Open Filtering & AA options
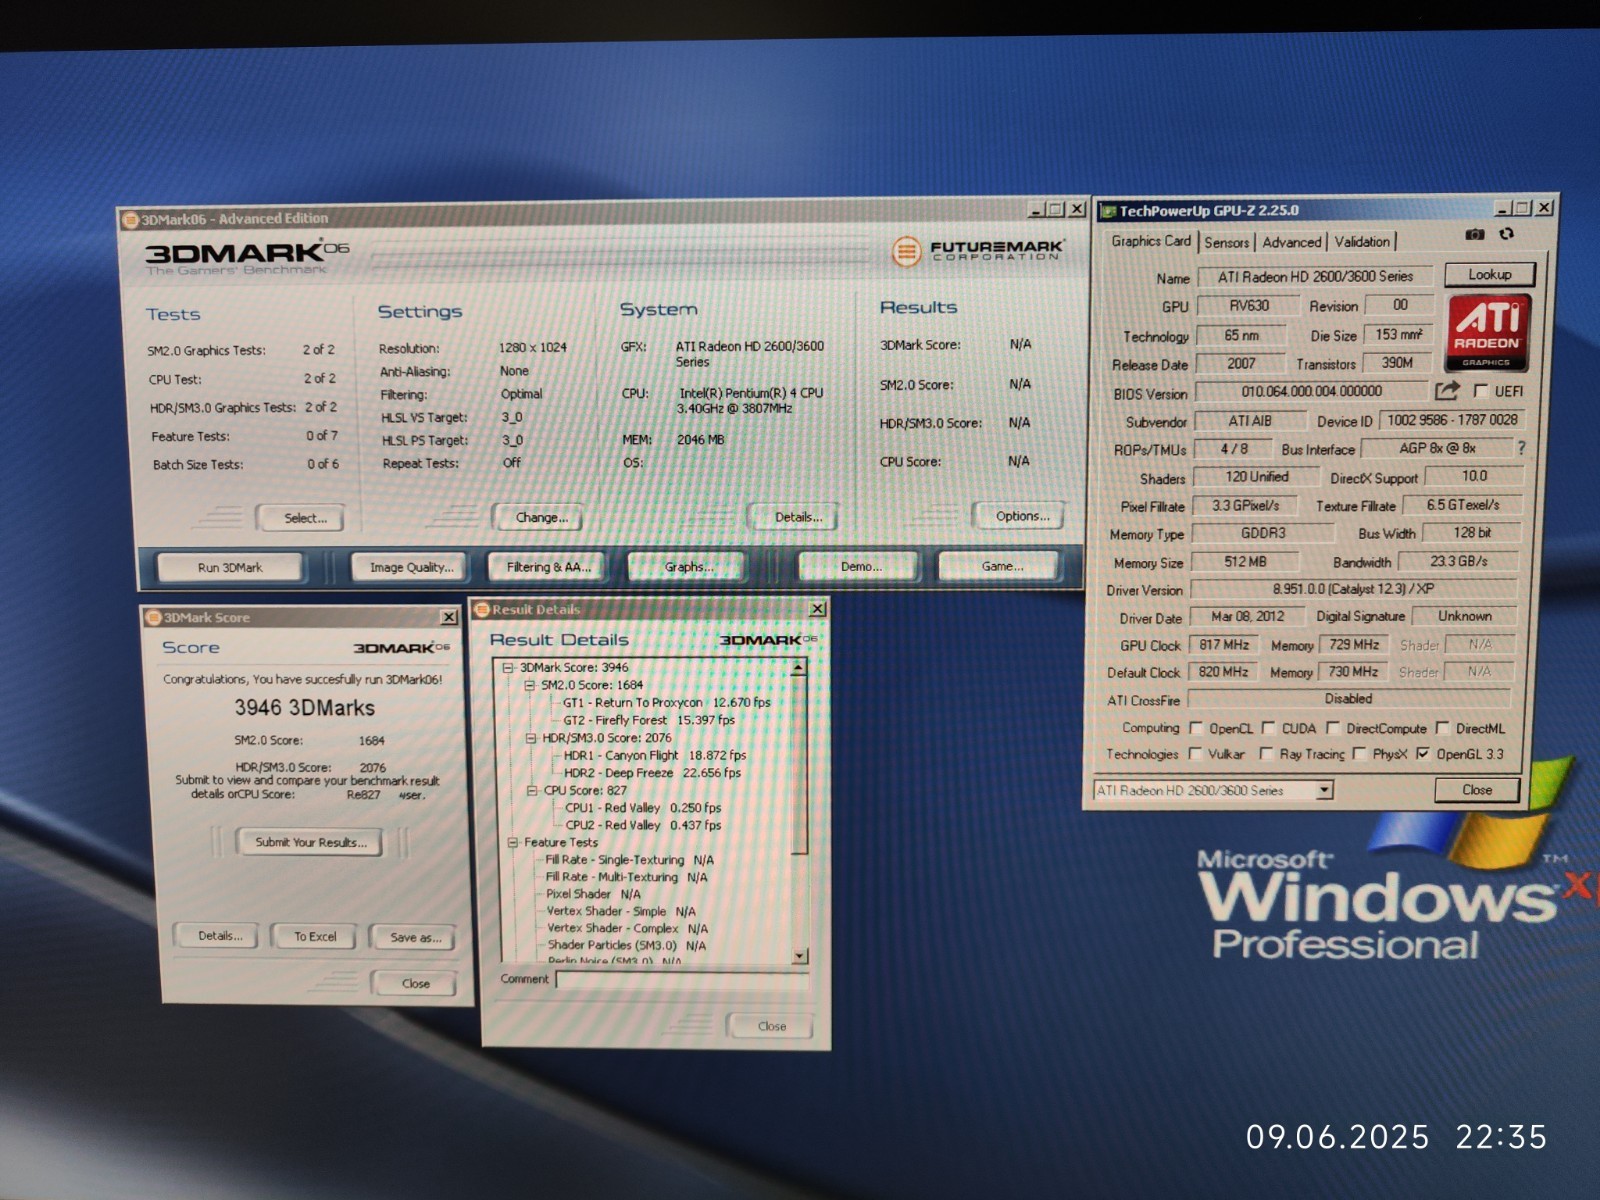Screen dimensions: 1600x1200 (548, 567)
